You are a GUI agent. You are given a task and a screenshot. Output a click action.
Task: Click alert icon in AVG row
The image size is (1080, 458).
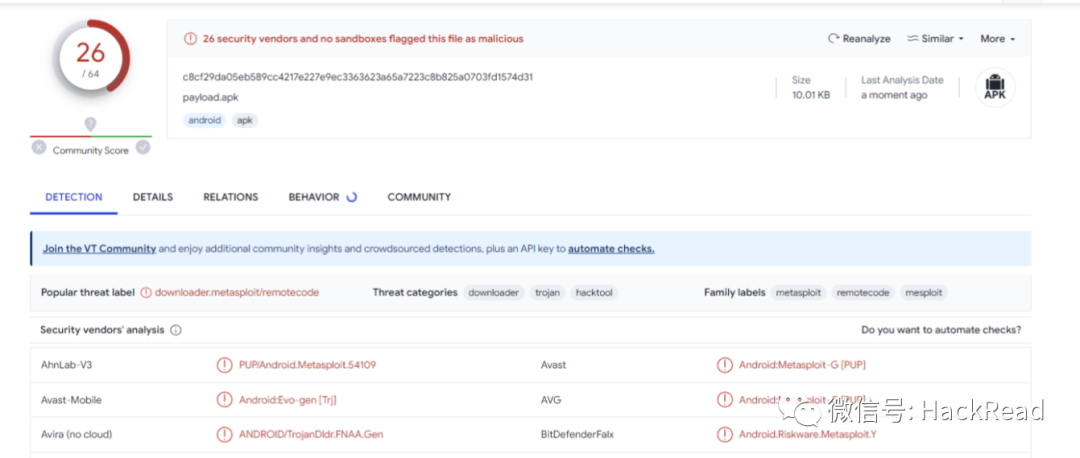click(x=725, y=399)
